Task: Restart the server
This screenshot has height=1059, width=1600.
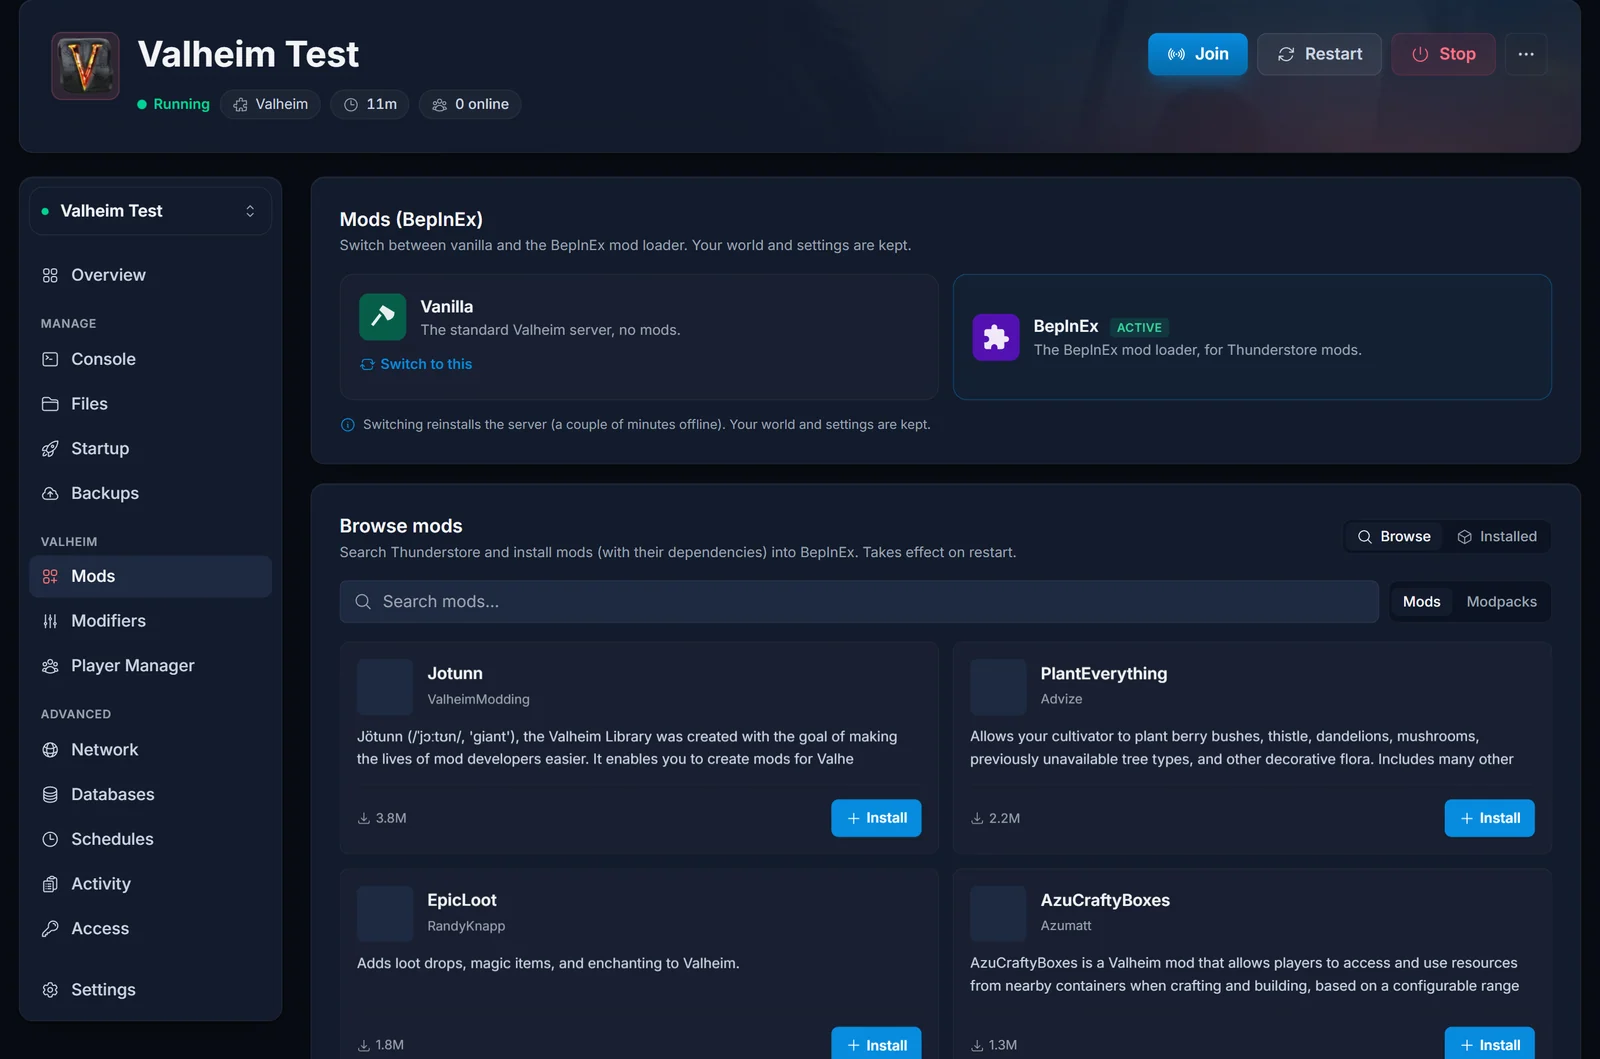Action: [x=1319, y=54]
